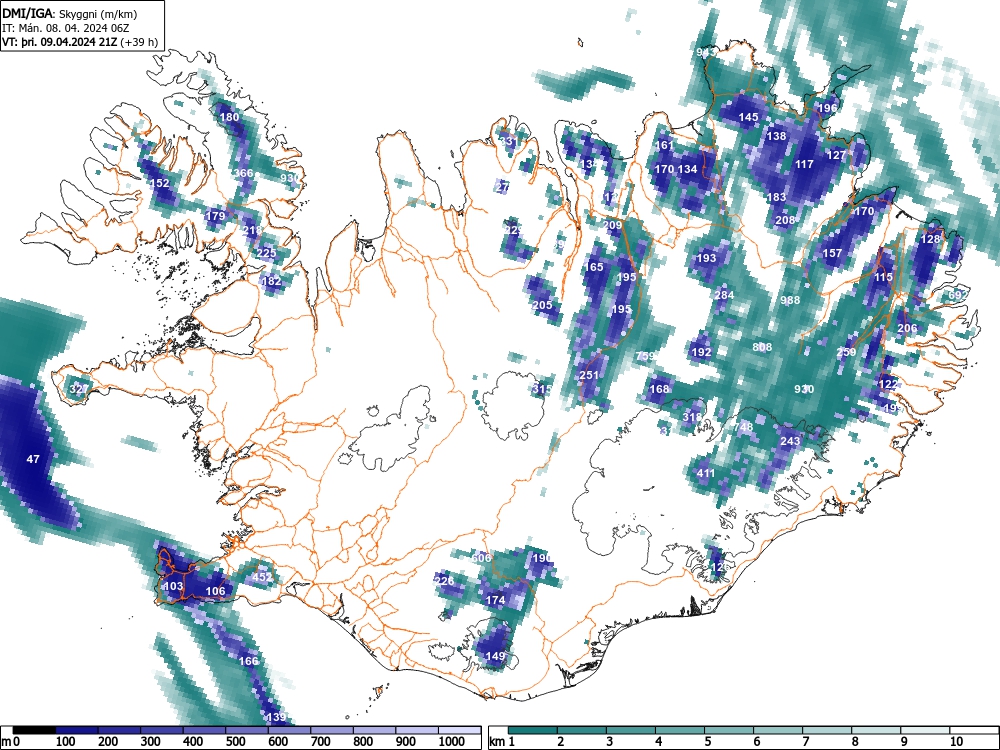This screenshot has width=1000, height=750.
Task: Click the '366' visibility value
Action: click(x=244, y=173)
